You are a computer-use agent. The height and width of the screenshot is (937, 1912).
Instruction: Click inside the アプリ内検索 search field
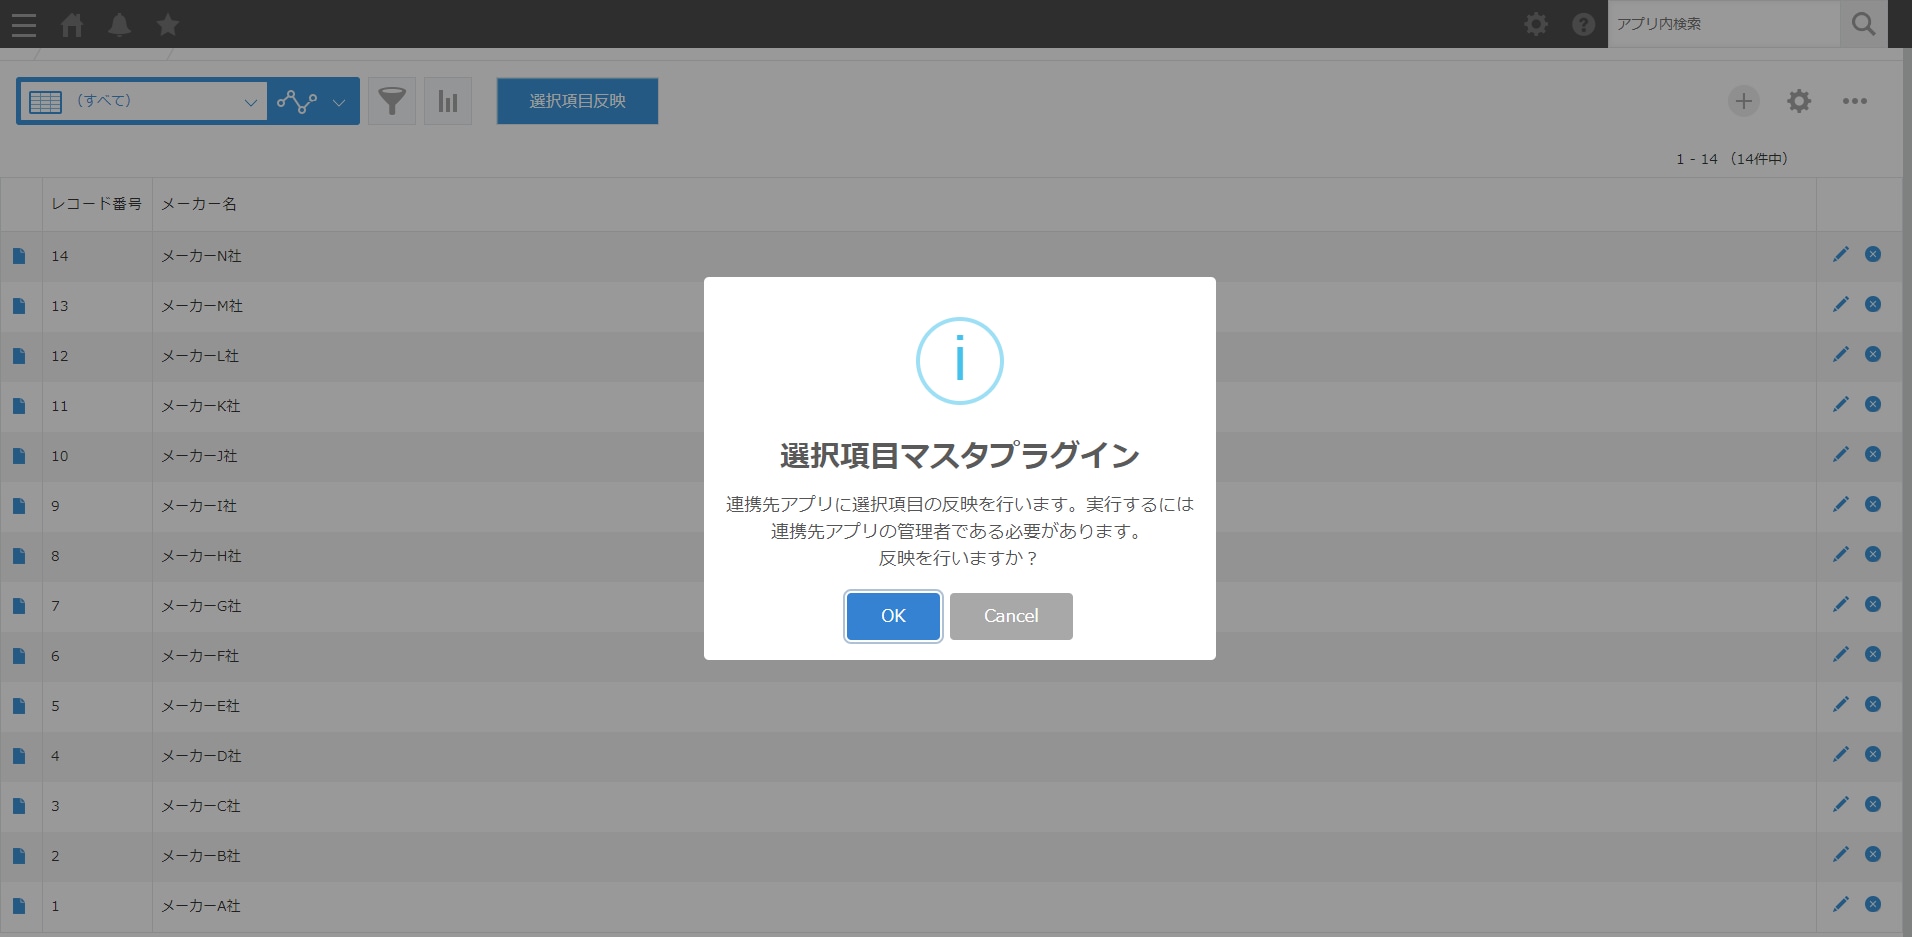(x=1720, y=24)
